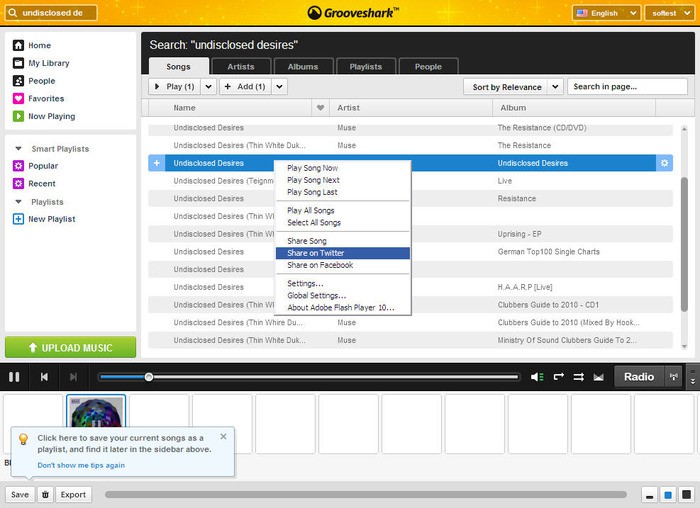Viewport: 700px width, 508px height.
Task: Delete the queue with trash icon
Action: pyautogui.click(x=45, y=494)
